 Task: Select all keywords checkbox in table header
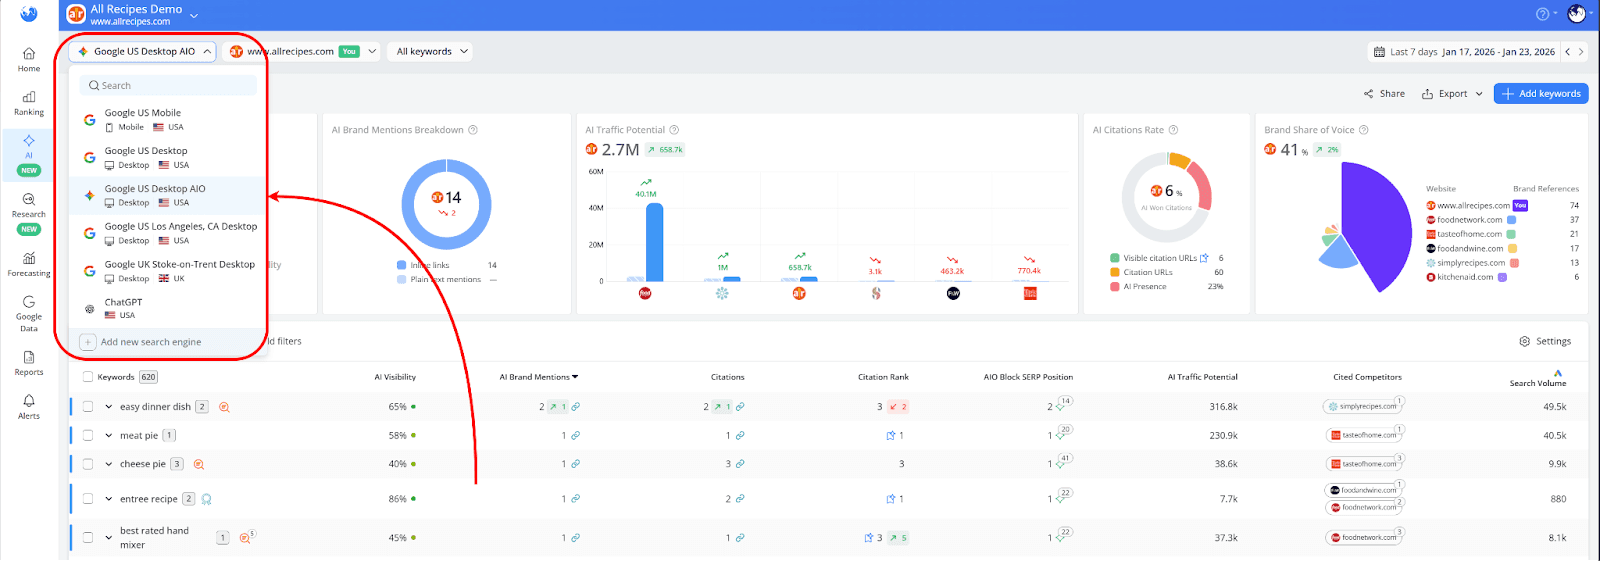[x=88, y=377]
